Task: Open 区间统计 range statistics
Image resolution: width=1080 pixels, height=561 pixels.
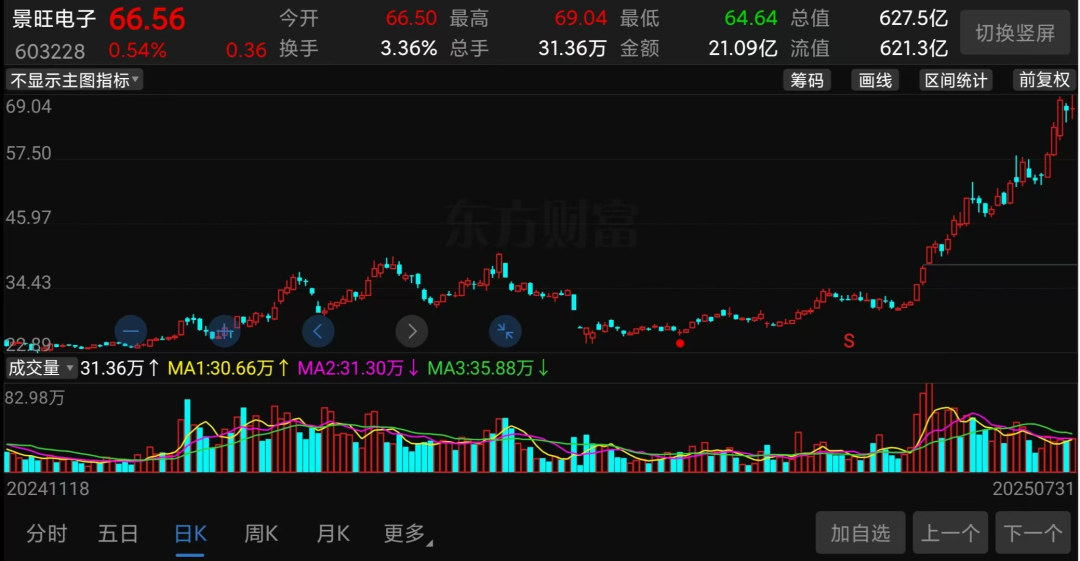Action: (x=955, y=80)
